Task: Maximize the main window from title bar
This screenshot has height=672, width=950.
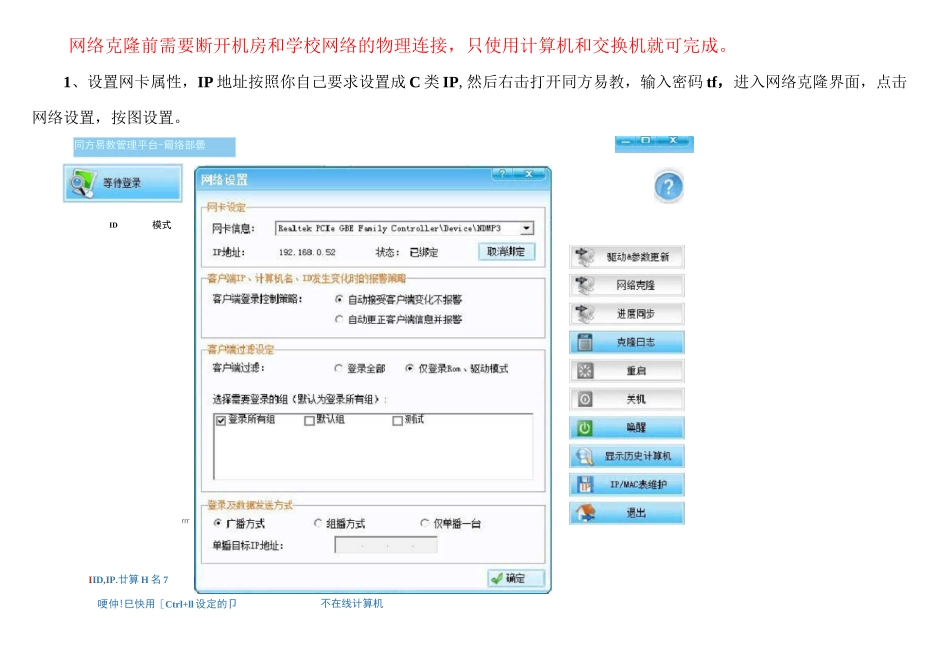Action: [646, 141]
